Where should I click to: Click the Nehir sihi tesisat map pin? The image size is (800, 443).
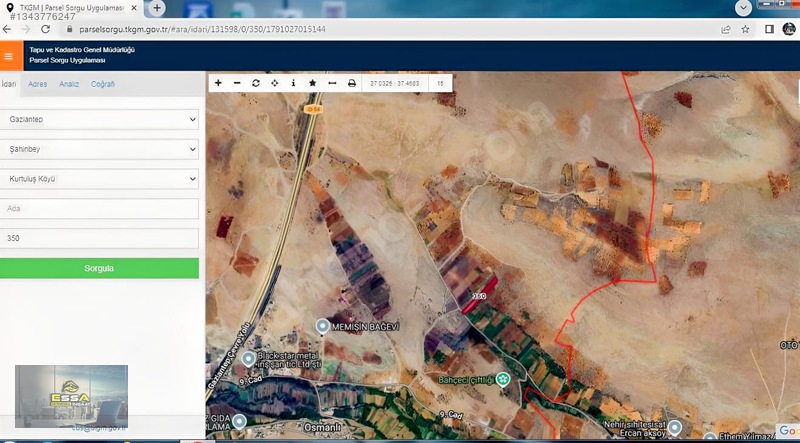click(x=674, y=428)
